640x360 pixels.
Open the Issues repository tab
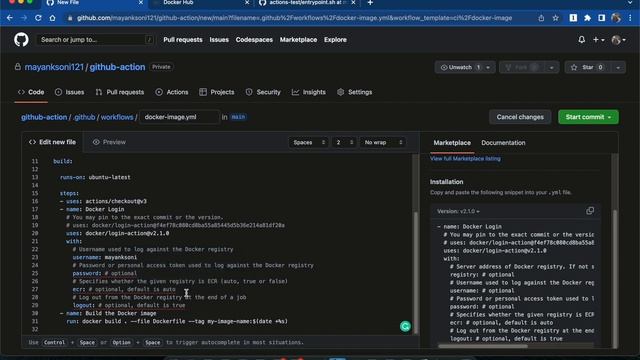pyautogui.click(x=69, y=92)
